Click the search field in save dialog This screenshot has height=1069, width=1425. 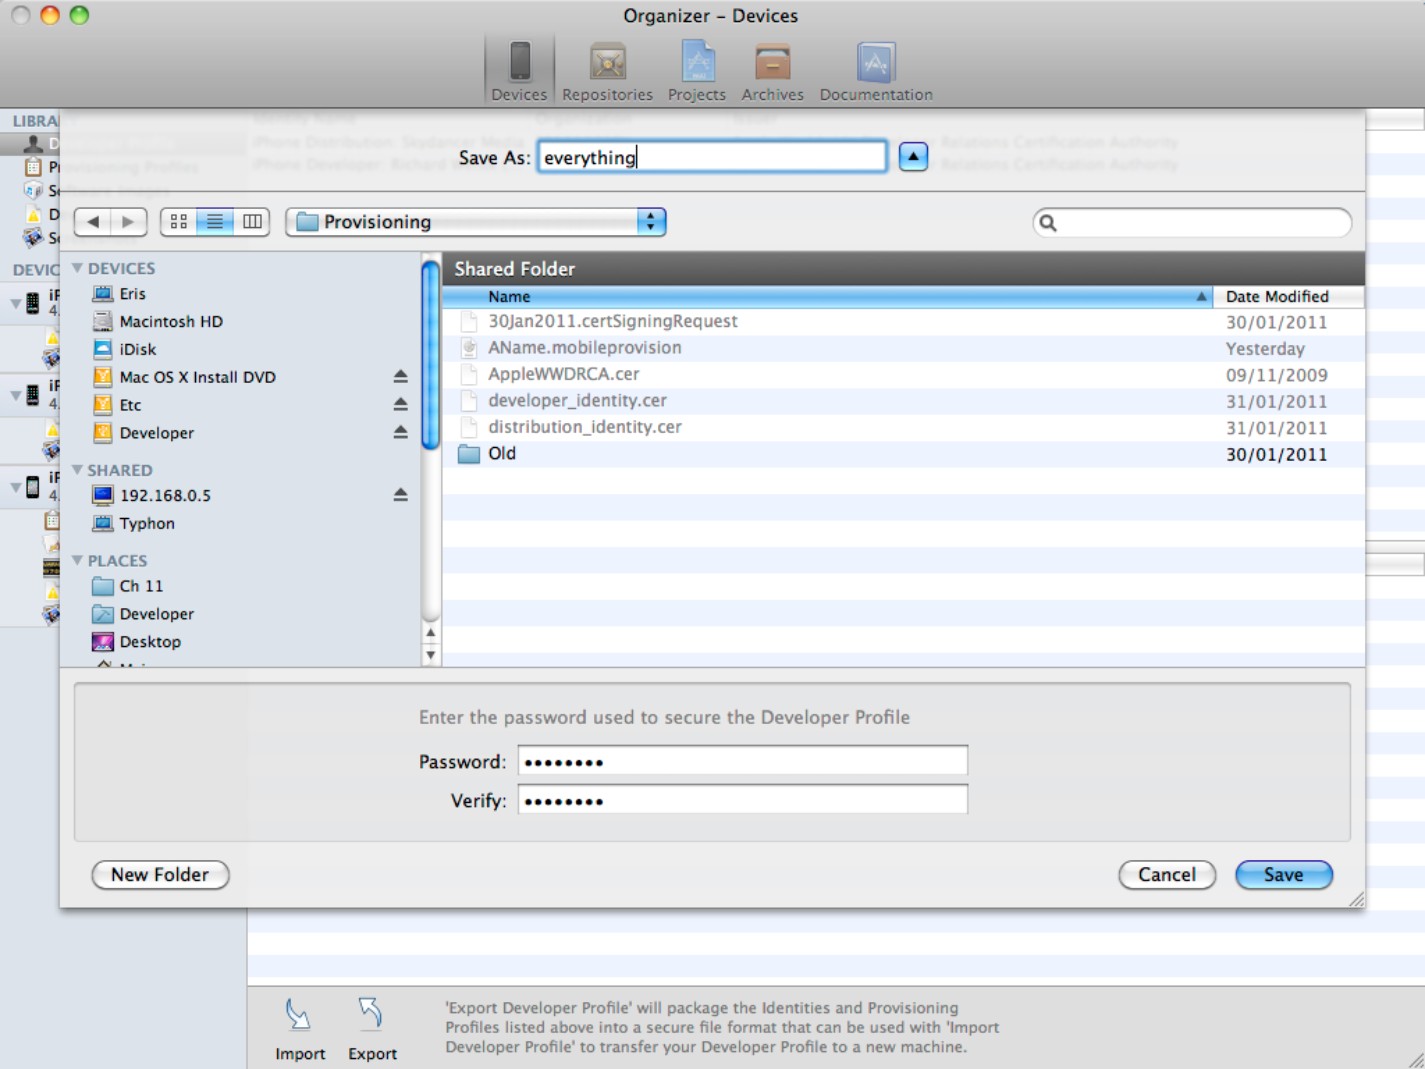(x=1192, y=223)
